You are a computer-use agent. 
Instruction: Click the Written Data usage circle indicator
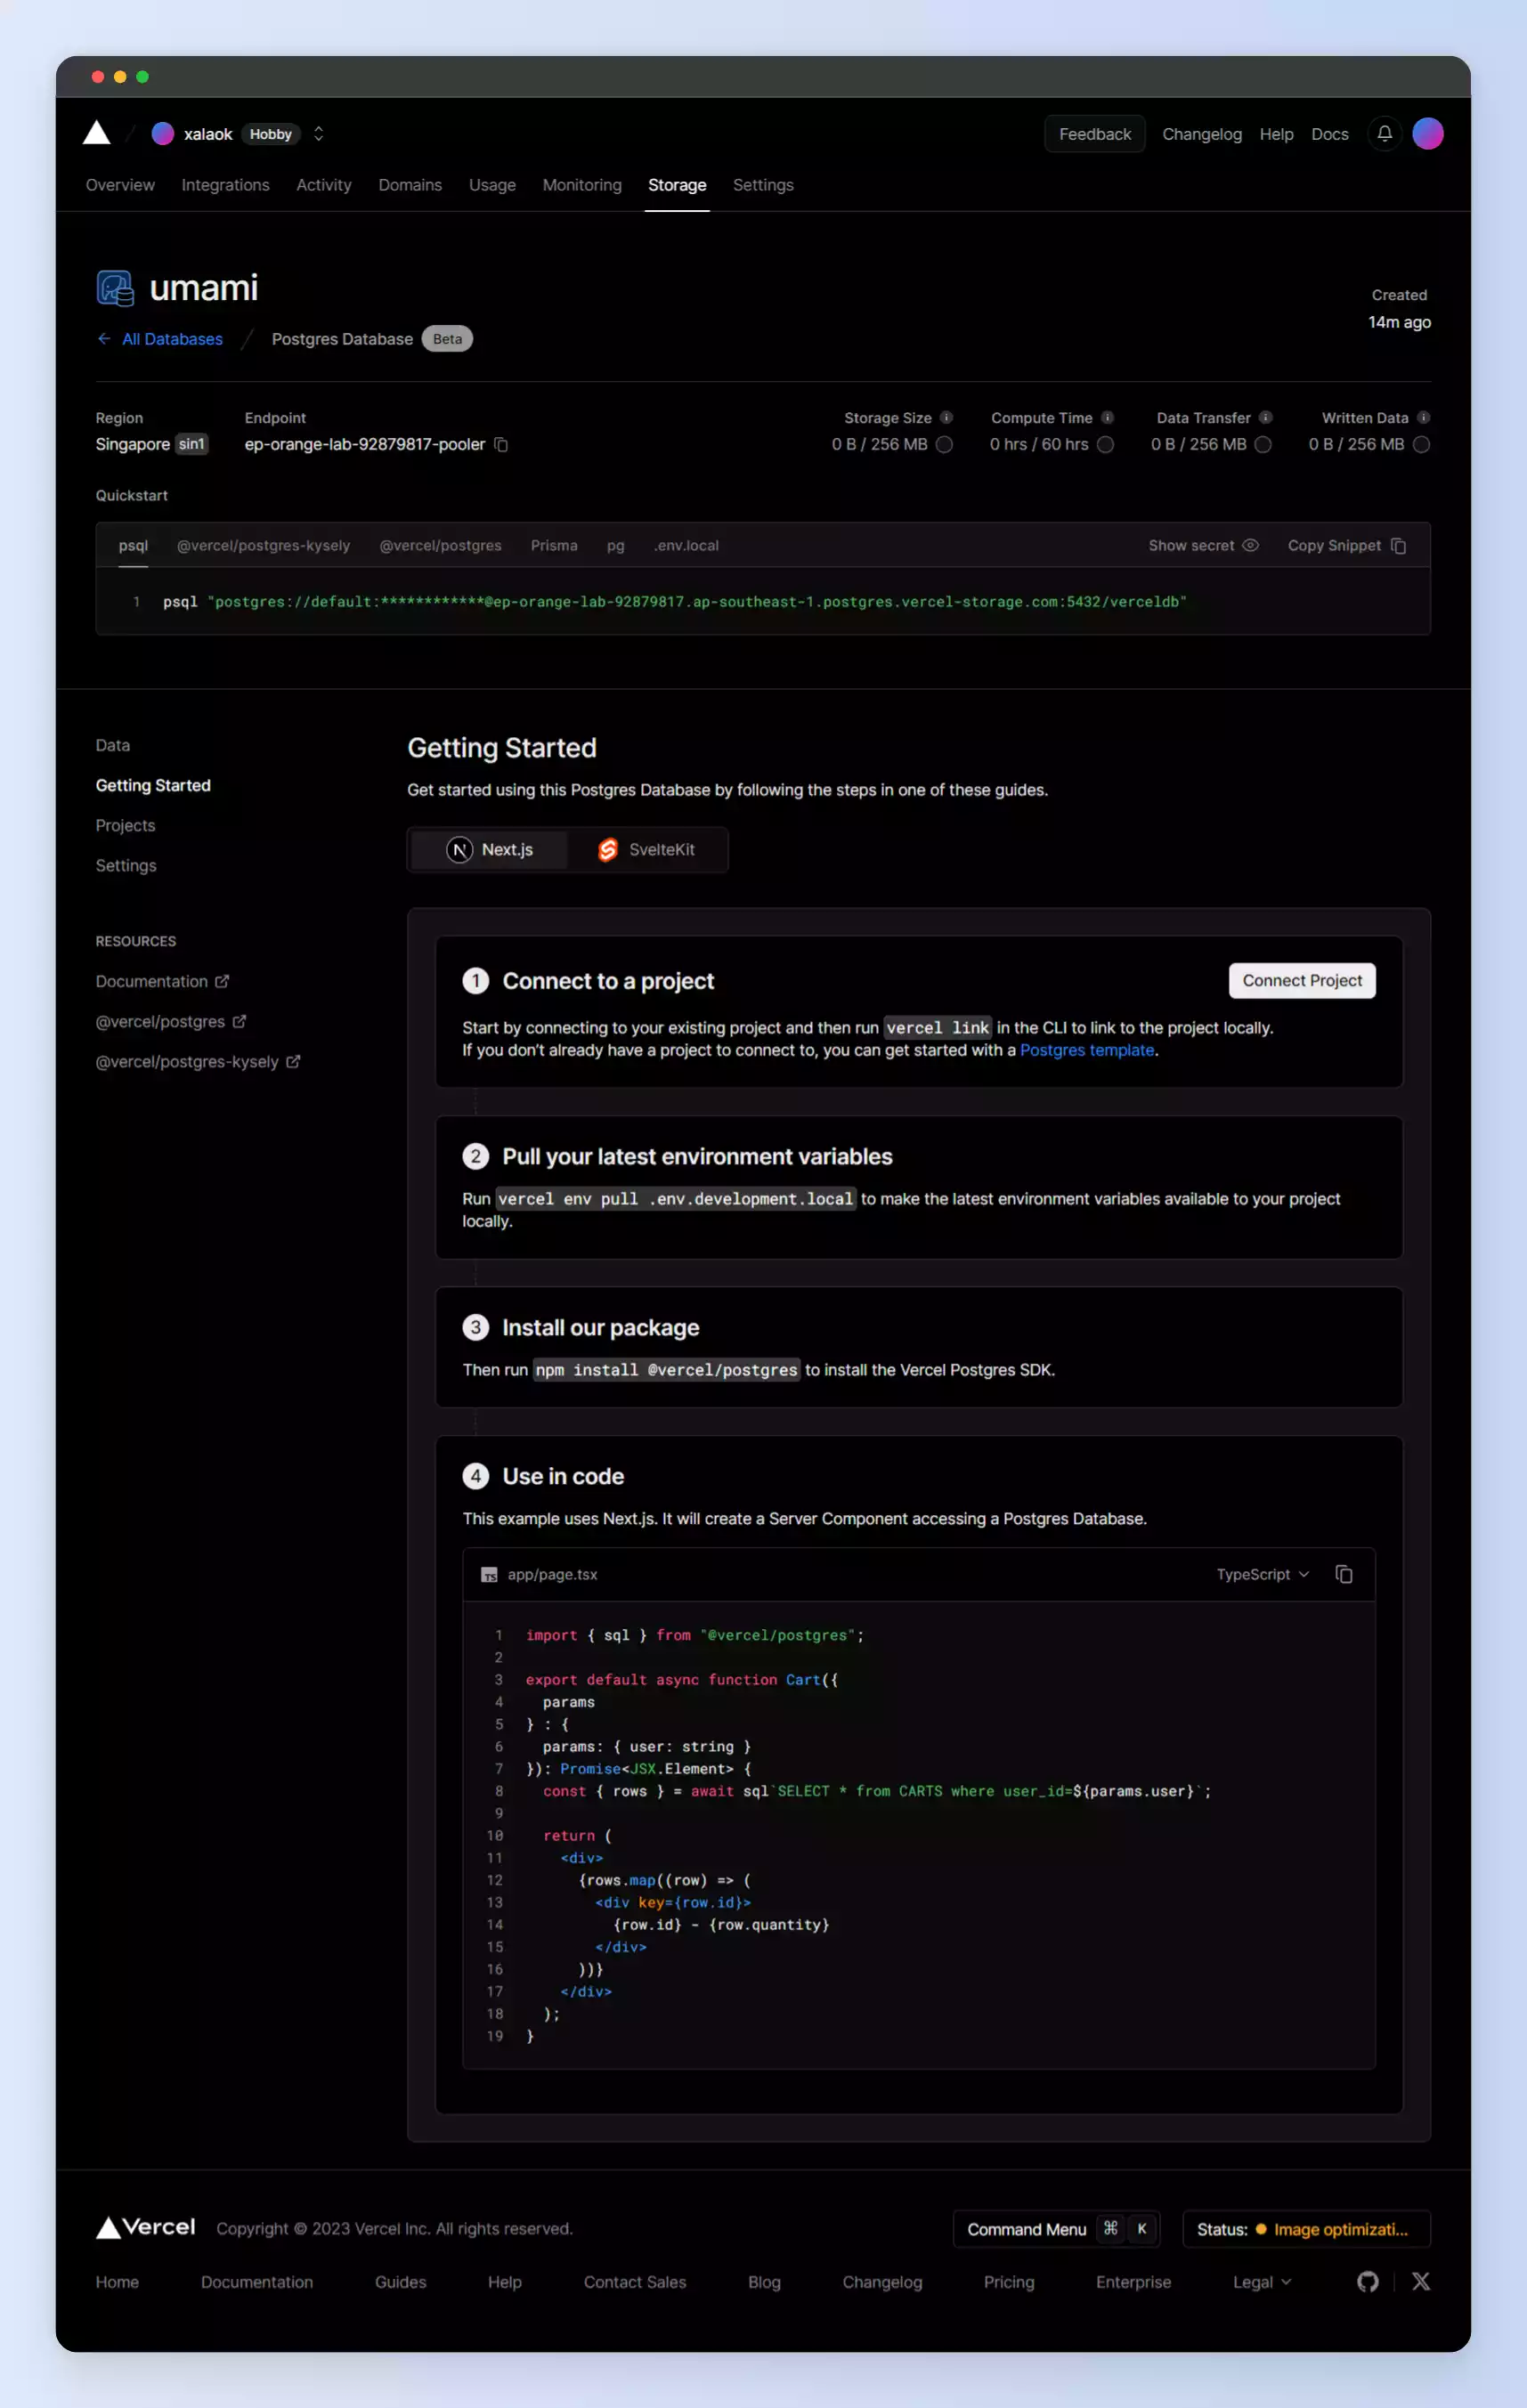click(1421, 445)
